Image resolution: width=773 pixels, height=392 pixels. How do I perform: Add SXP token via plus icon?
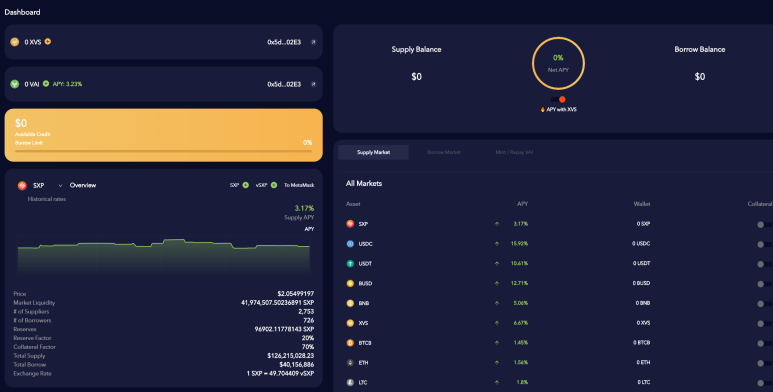coord(246,185)
